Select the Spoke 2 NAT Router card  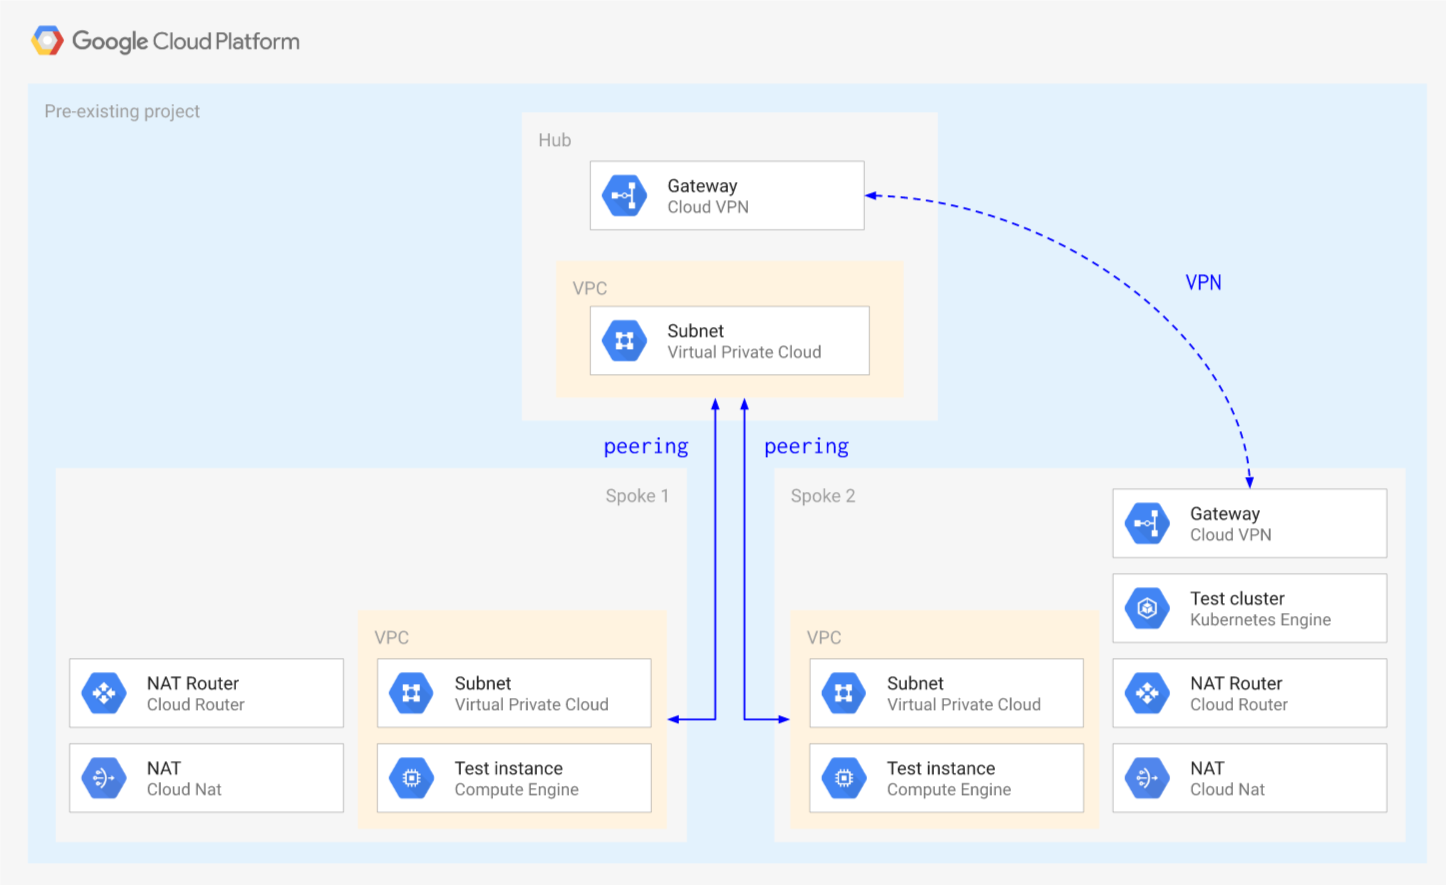coord(1250,693)
